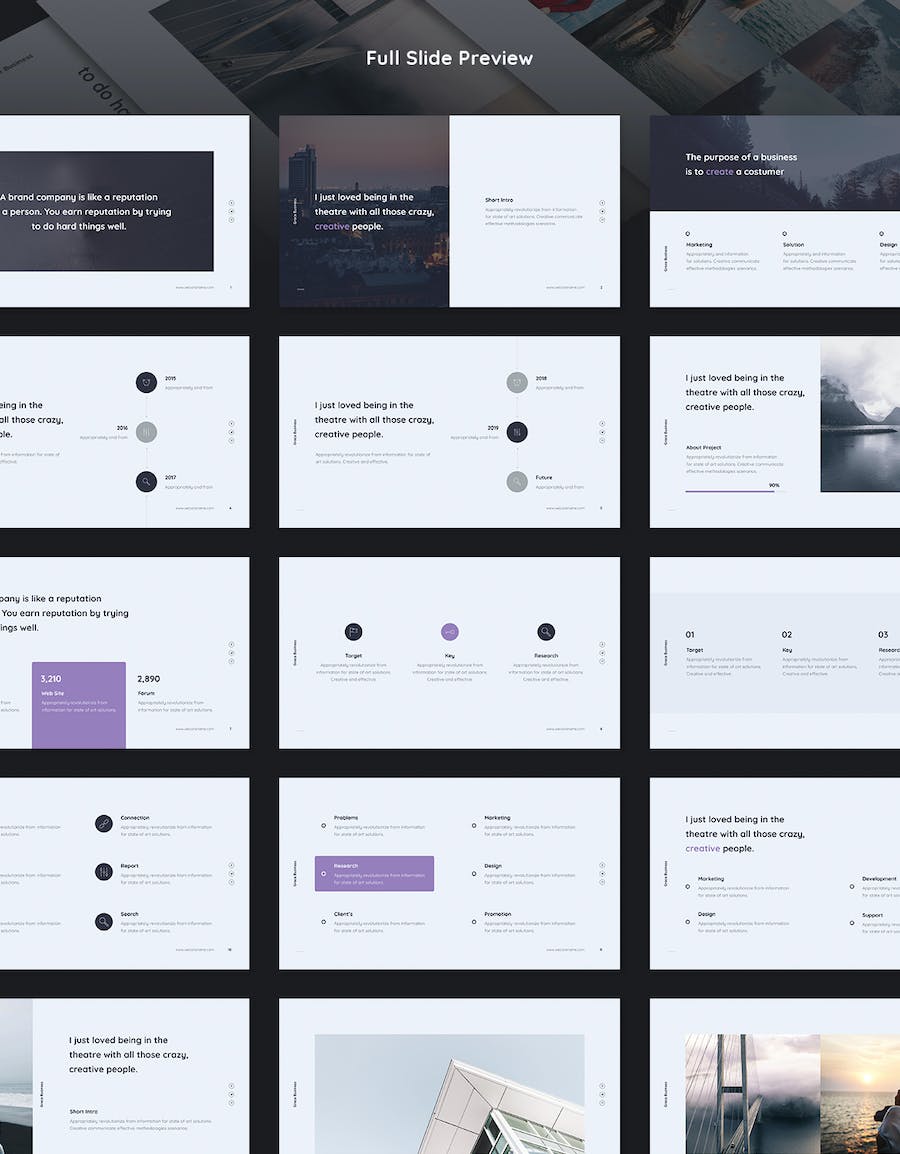Click the alarm clock icon beside 2015
Image resolution: width=900 pixels, height=1154 pixels.
tap(147, 383)
